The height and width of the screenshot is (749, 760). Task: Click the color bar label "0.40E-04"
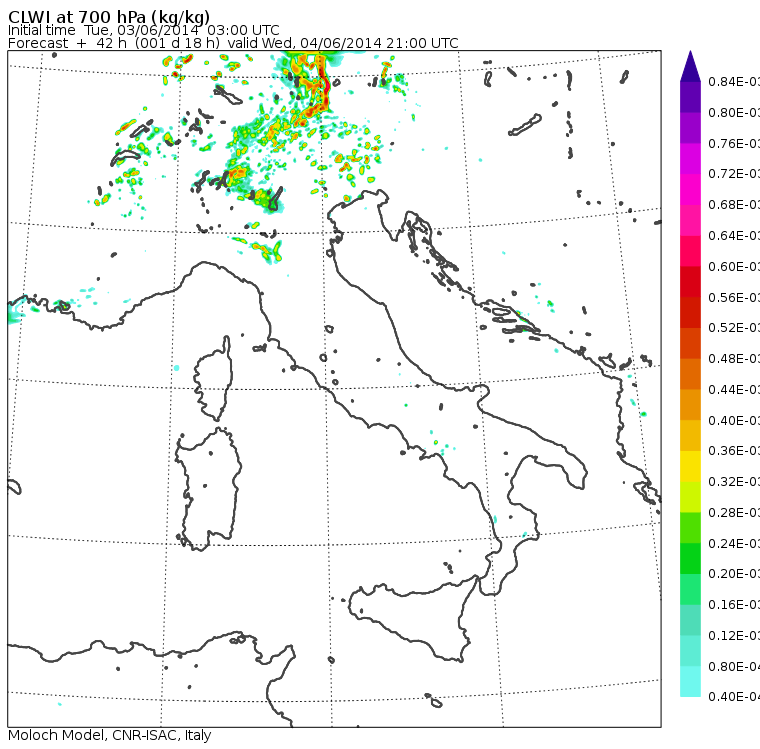point(734,697)
